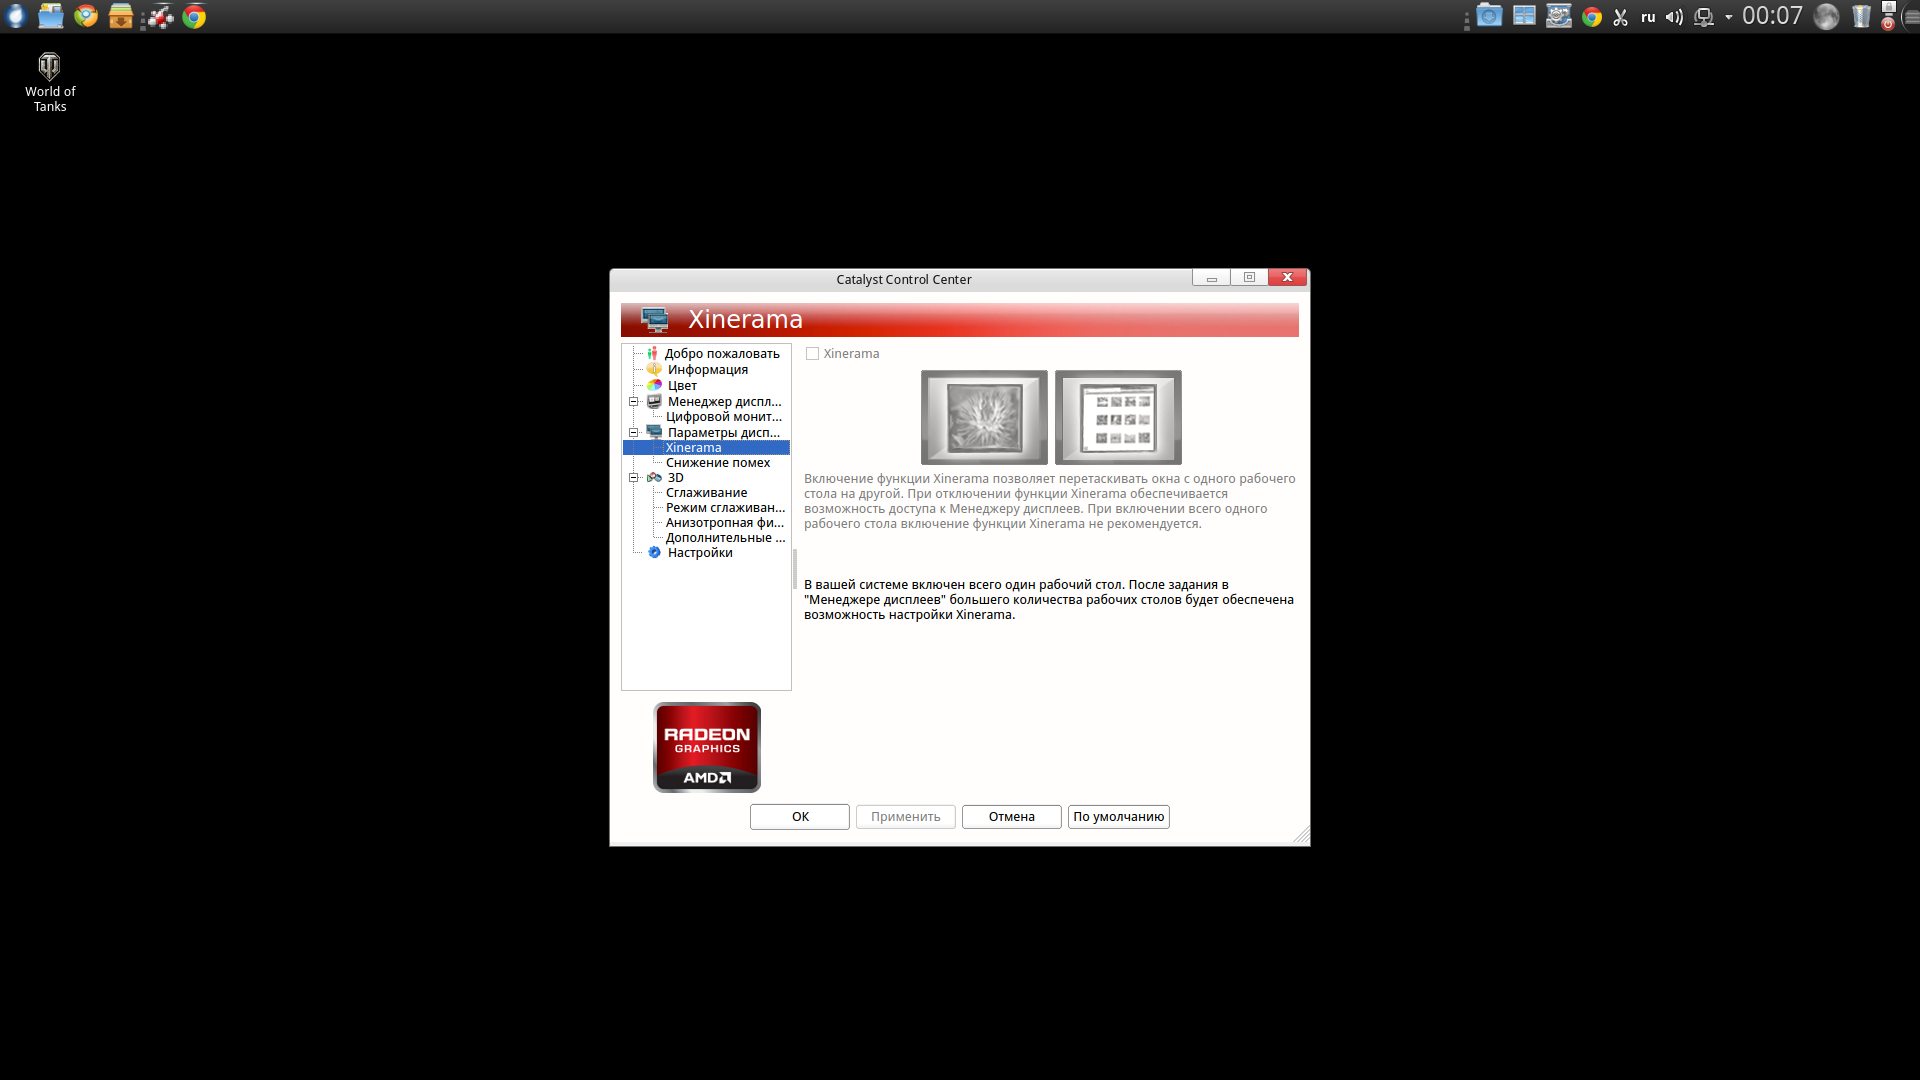The image size is (1920, 1080).
Task: Collapse the Параметры дисп... tree node
Action: tap(633, 433)
